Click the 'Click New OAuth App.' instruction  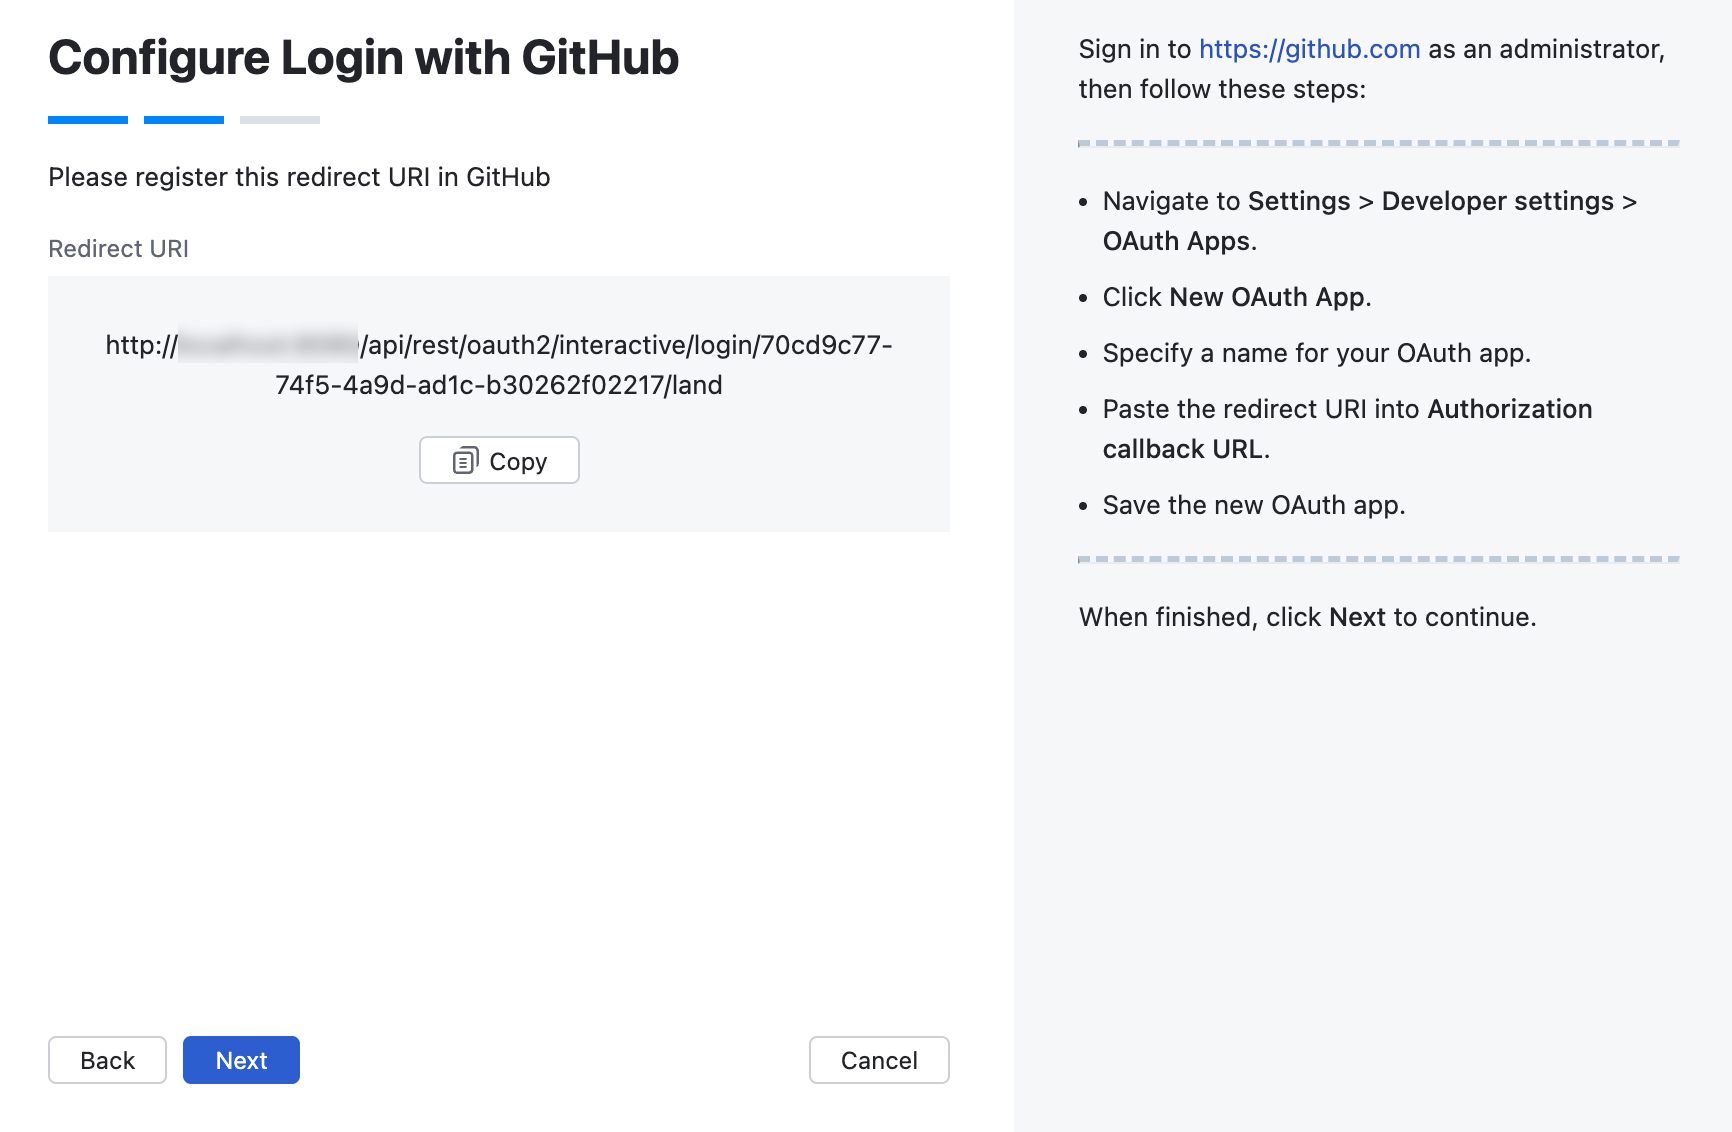pyautogui.click(x=1237, y=297)
